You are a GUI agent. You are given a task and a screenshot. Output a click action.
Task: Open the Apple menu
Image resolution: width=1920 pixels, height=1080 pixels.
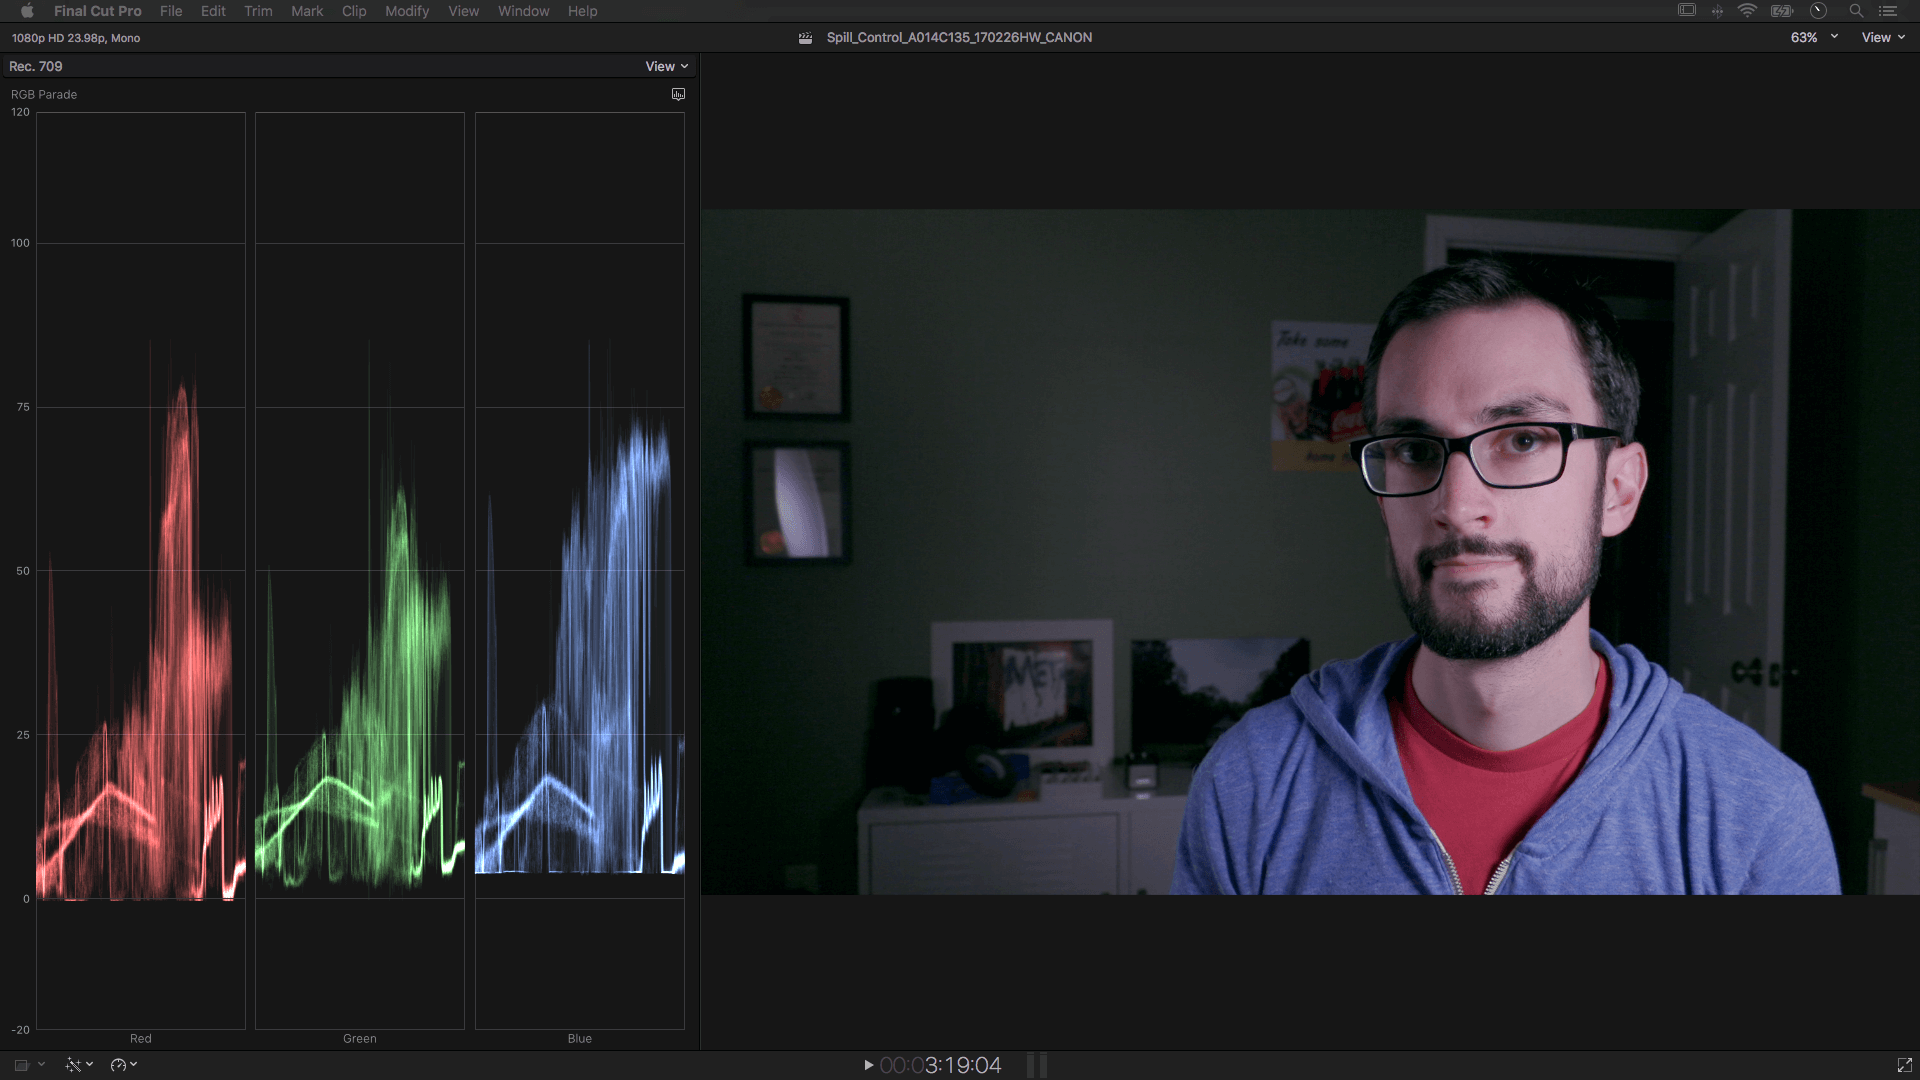point(27,11)
